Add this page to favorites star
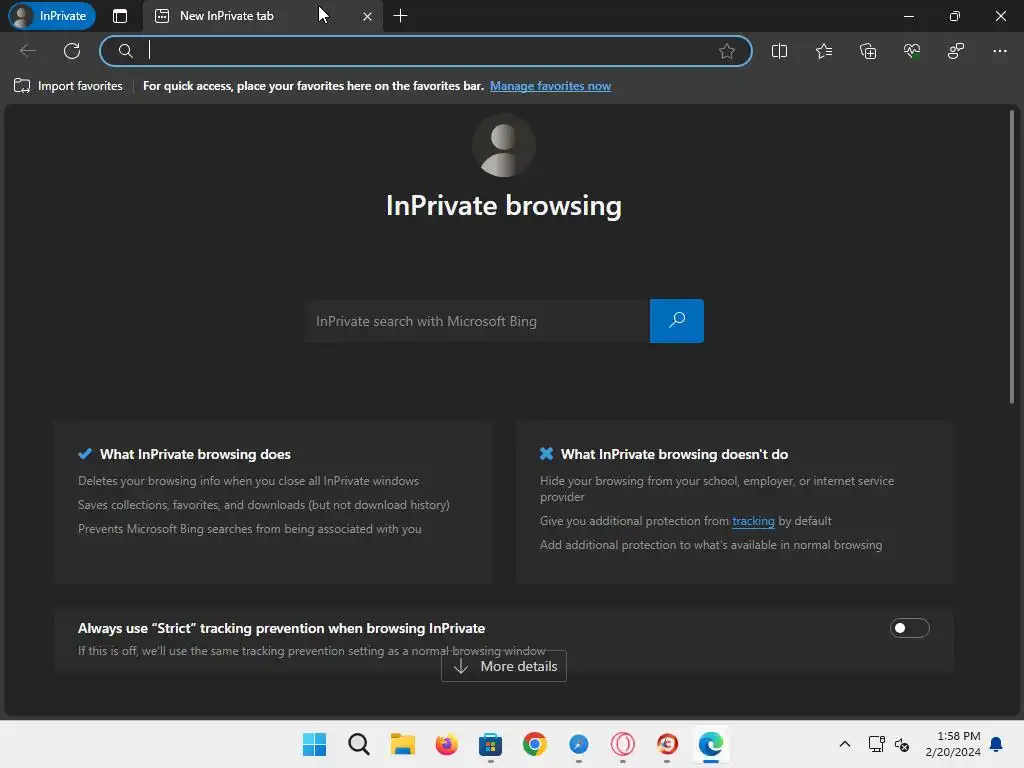Image resolution: width=1024 pixels, height=768 pixels. coord(726,51)
